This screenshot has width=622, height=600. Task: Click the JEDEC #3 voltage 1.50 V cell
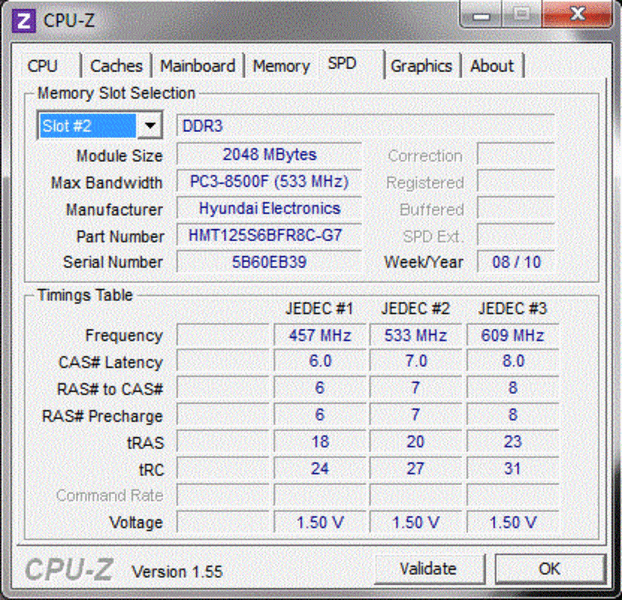click(513, 522)
